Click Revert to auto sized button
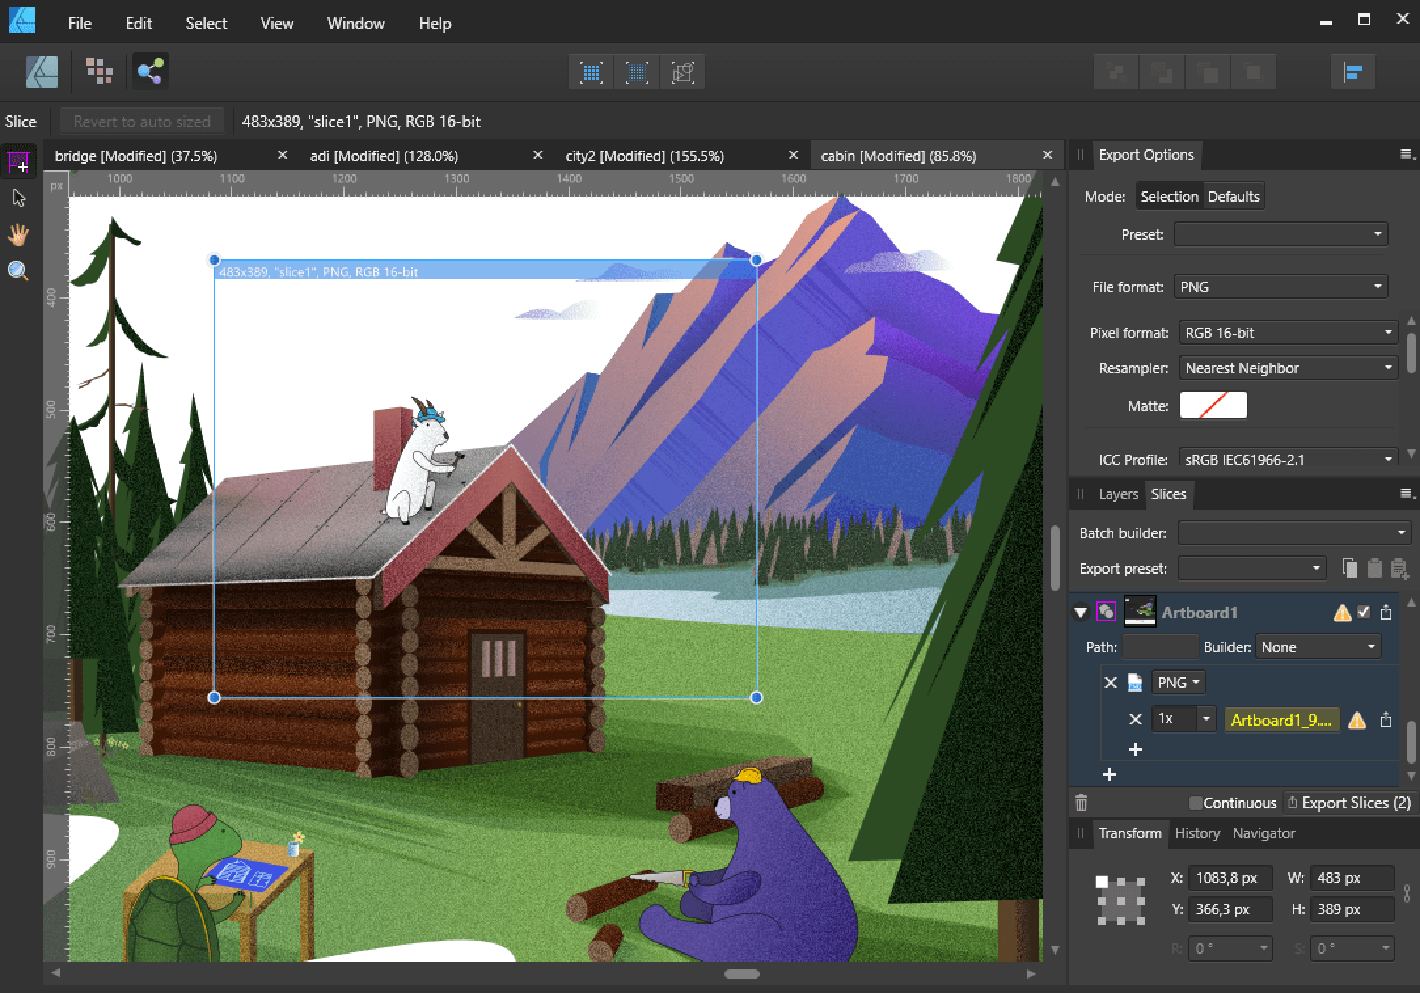1420x993 pixels. point(142,121)
